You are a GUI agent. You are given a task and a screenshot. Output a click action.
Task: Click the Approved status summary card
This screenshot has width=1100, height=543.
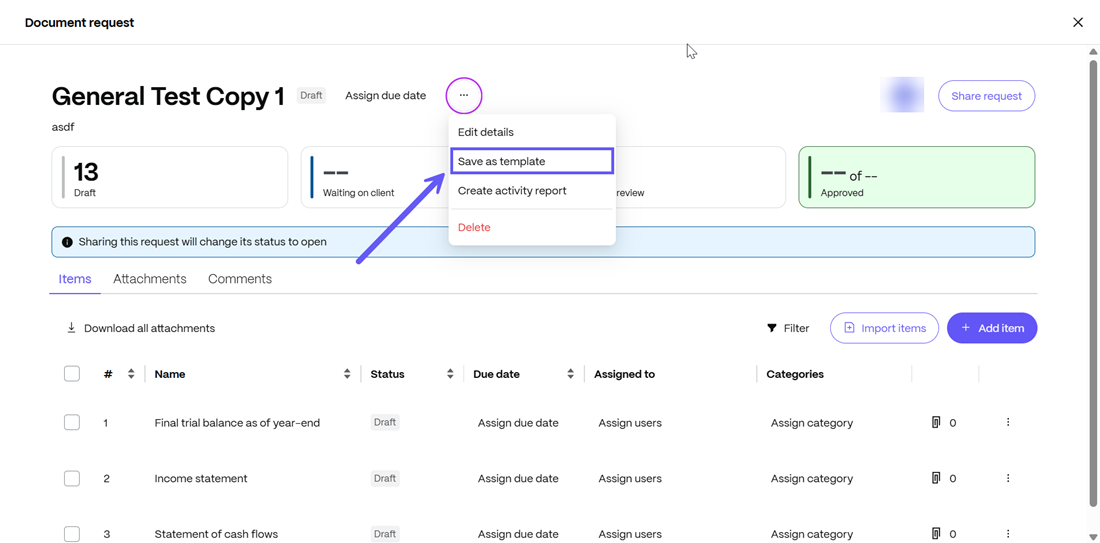(x=916, y=177)
